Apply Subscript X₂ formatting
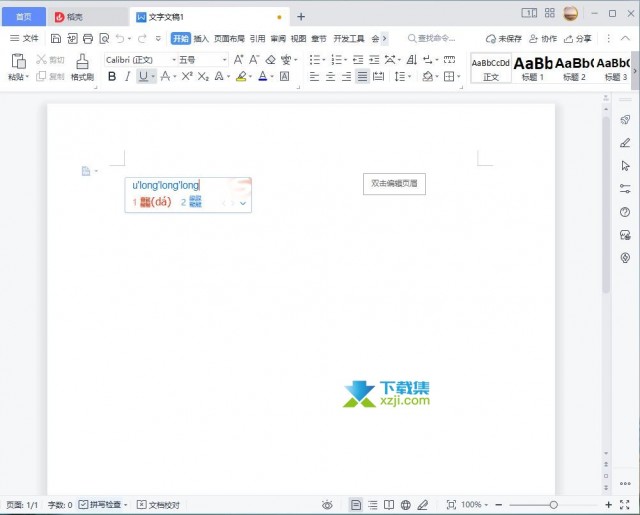 203,76
